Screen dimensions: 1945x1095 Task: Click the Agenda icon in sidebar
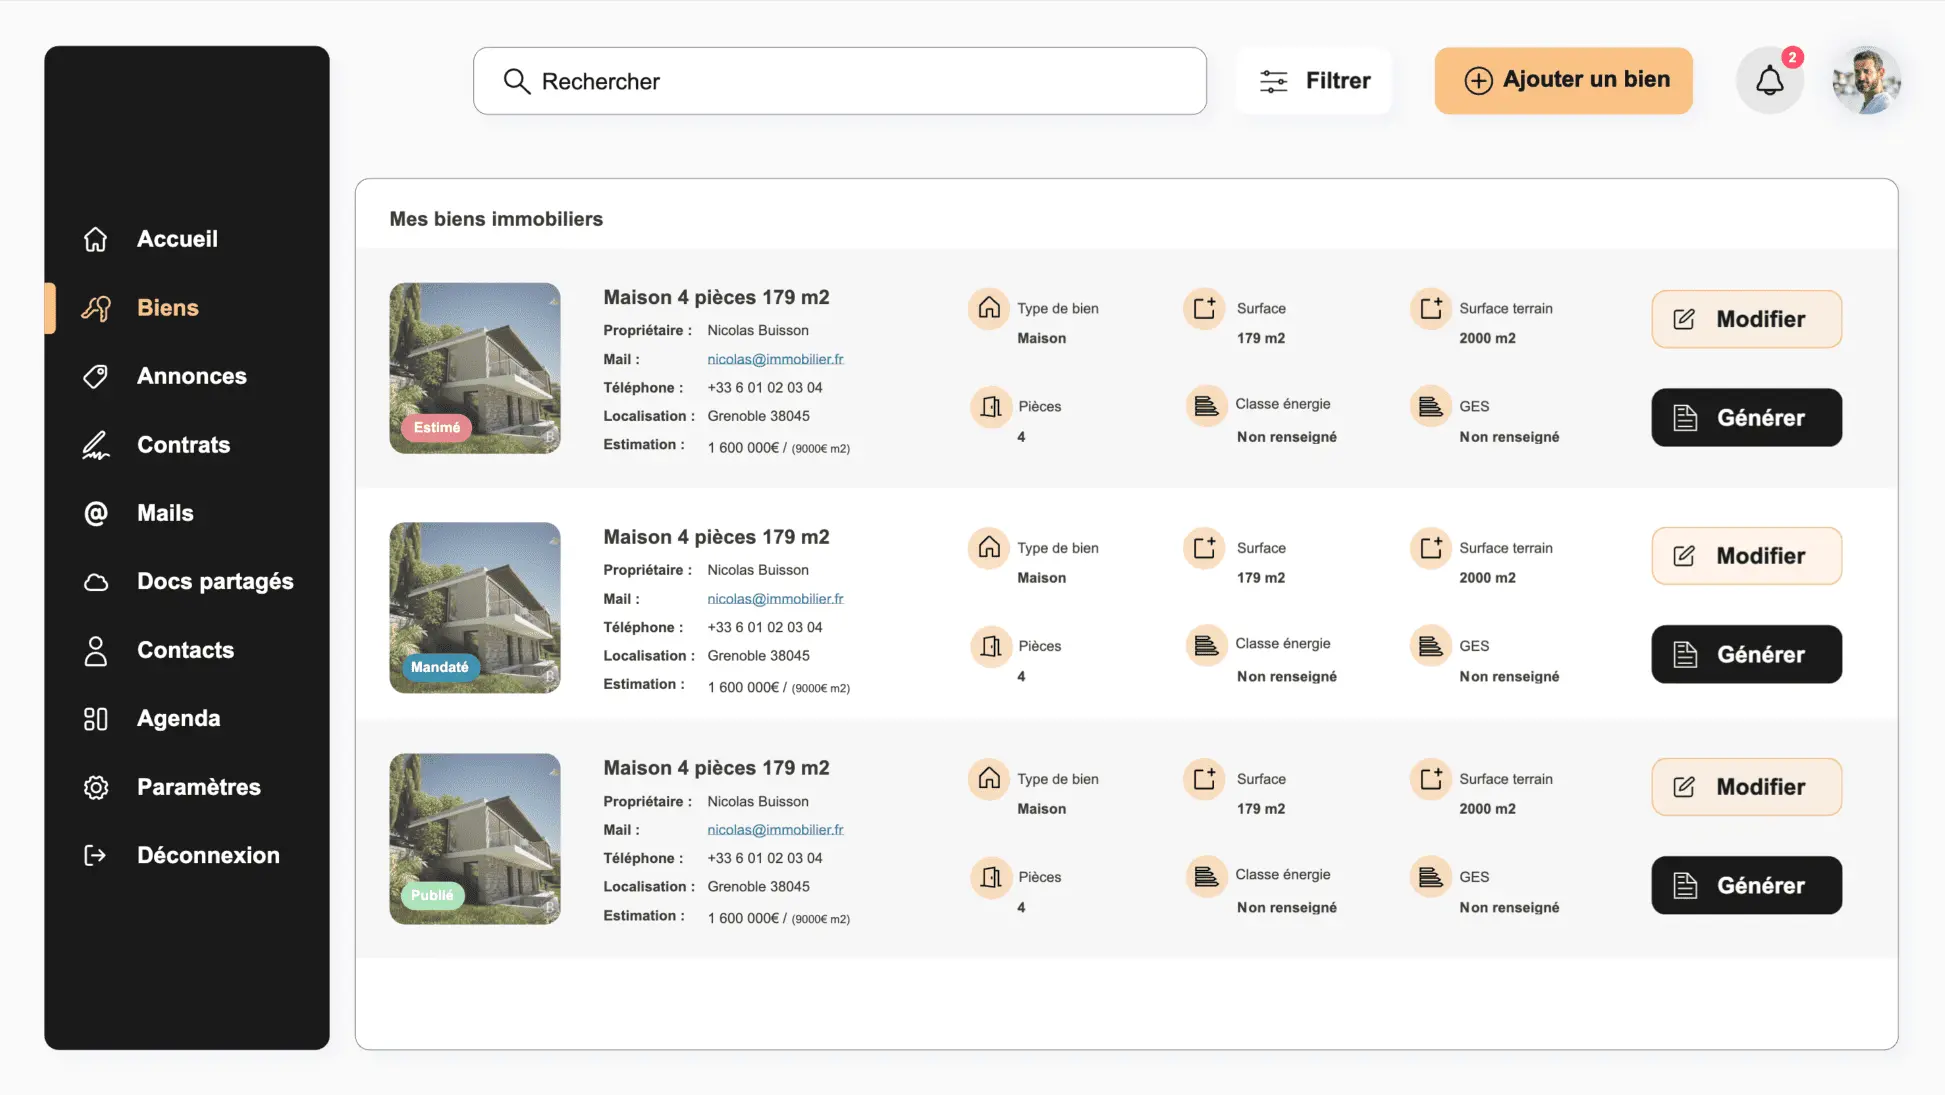[95, 719]
